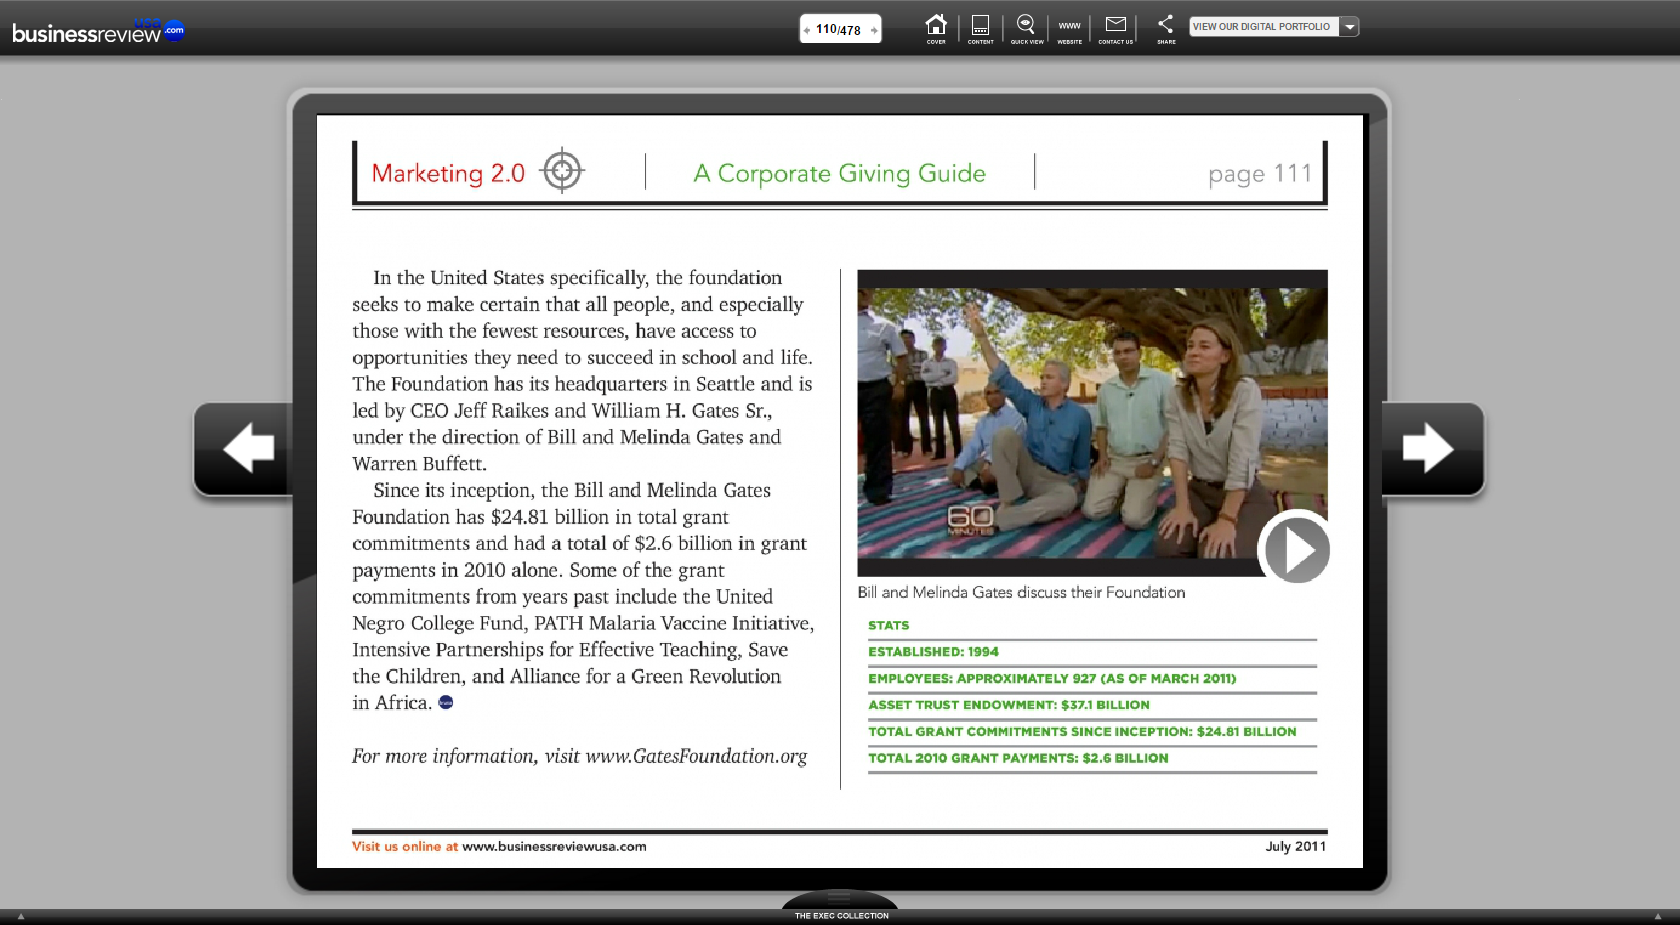Click small next-page arrow in page counter
This screenshot has width=1680, height=925.
(874, 30)
